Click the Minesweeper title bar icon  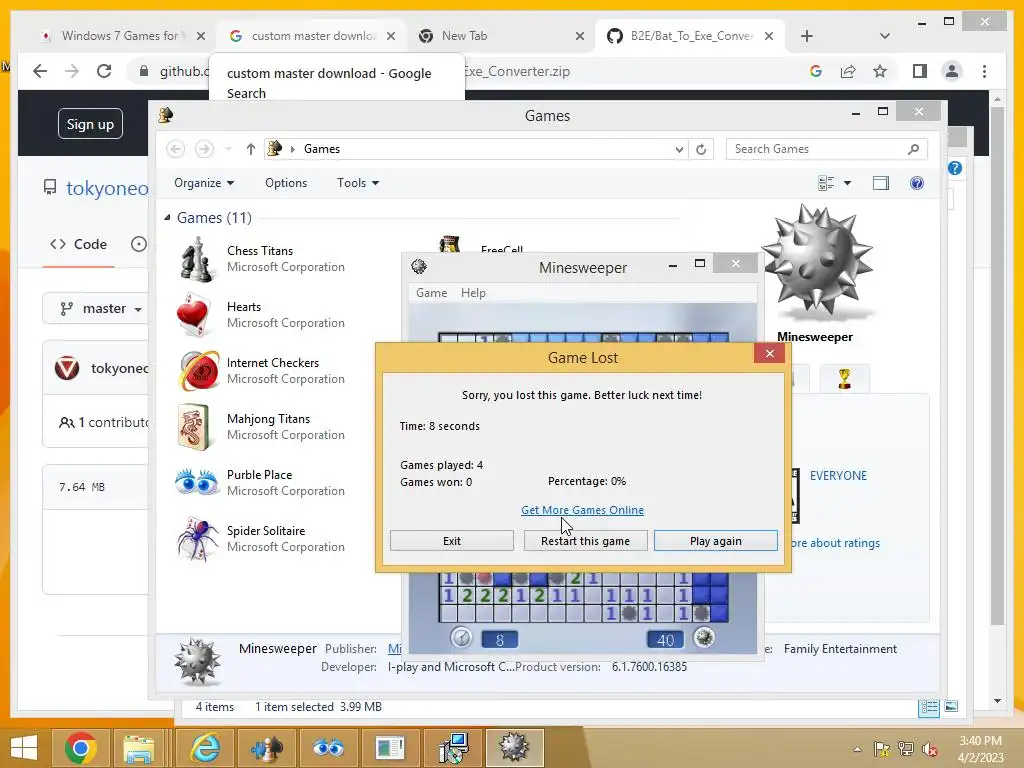pos(419,266)
